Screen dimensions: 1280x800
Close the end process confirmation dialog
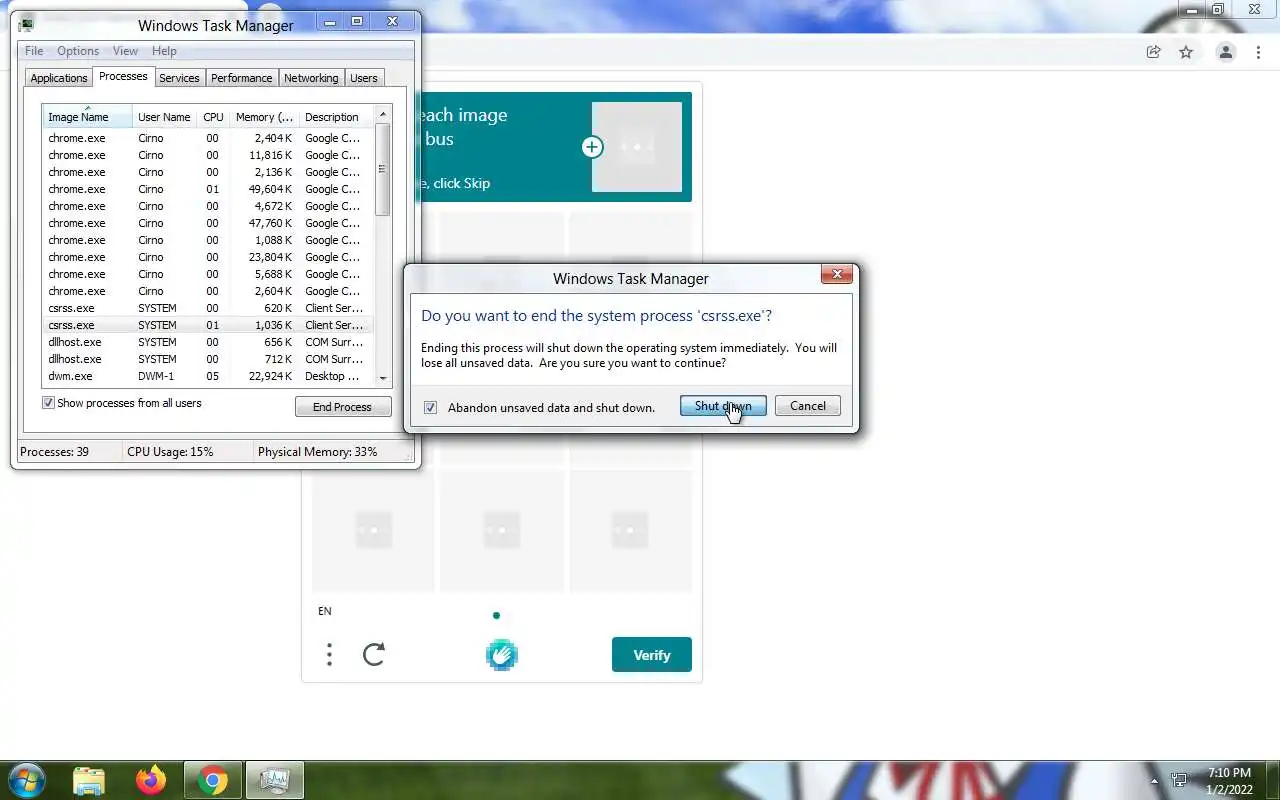click(x=837, y=274)
